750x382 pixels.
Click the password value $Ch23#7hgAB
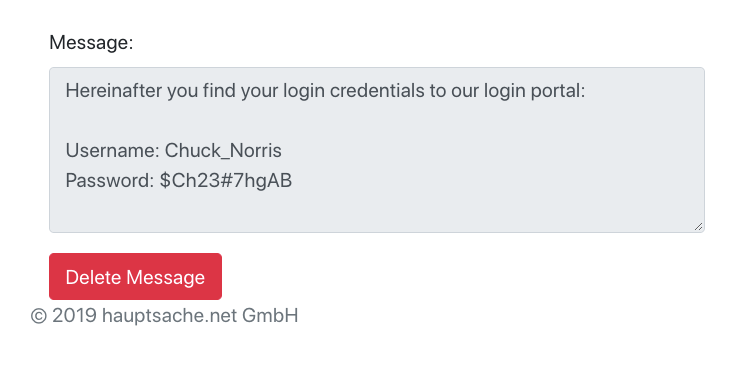point(226,181)
